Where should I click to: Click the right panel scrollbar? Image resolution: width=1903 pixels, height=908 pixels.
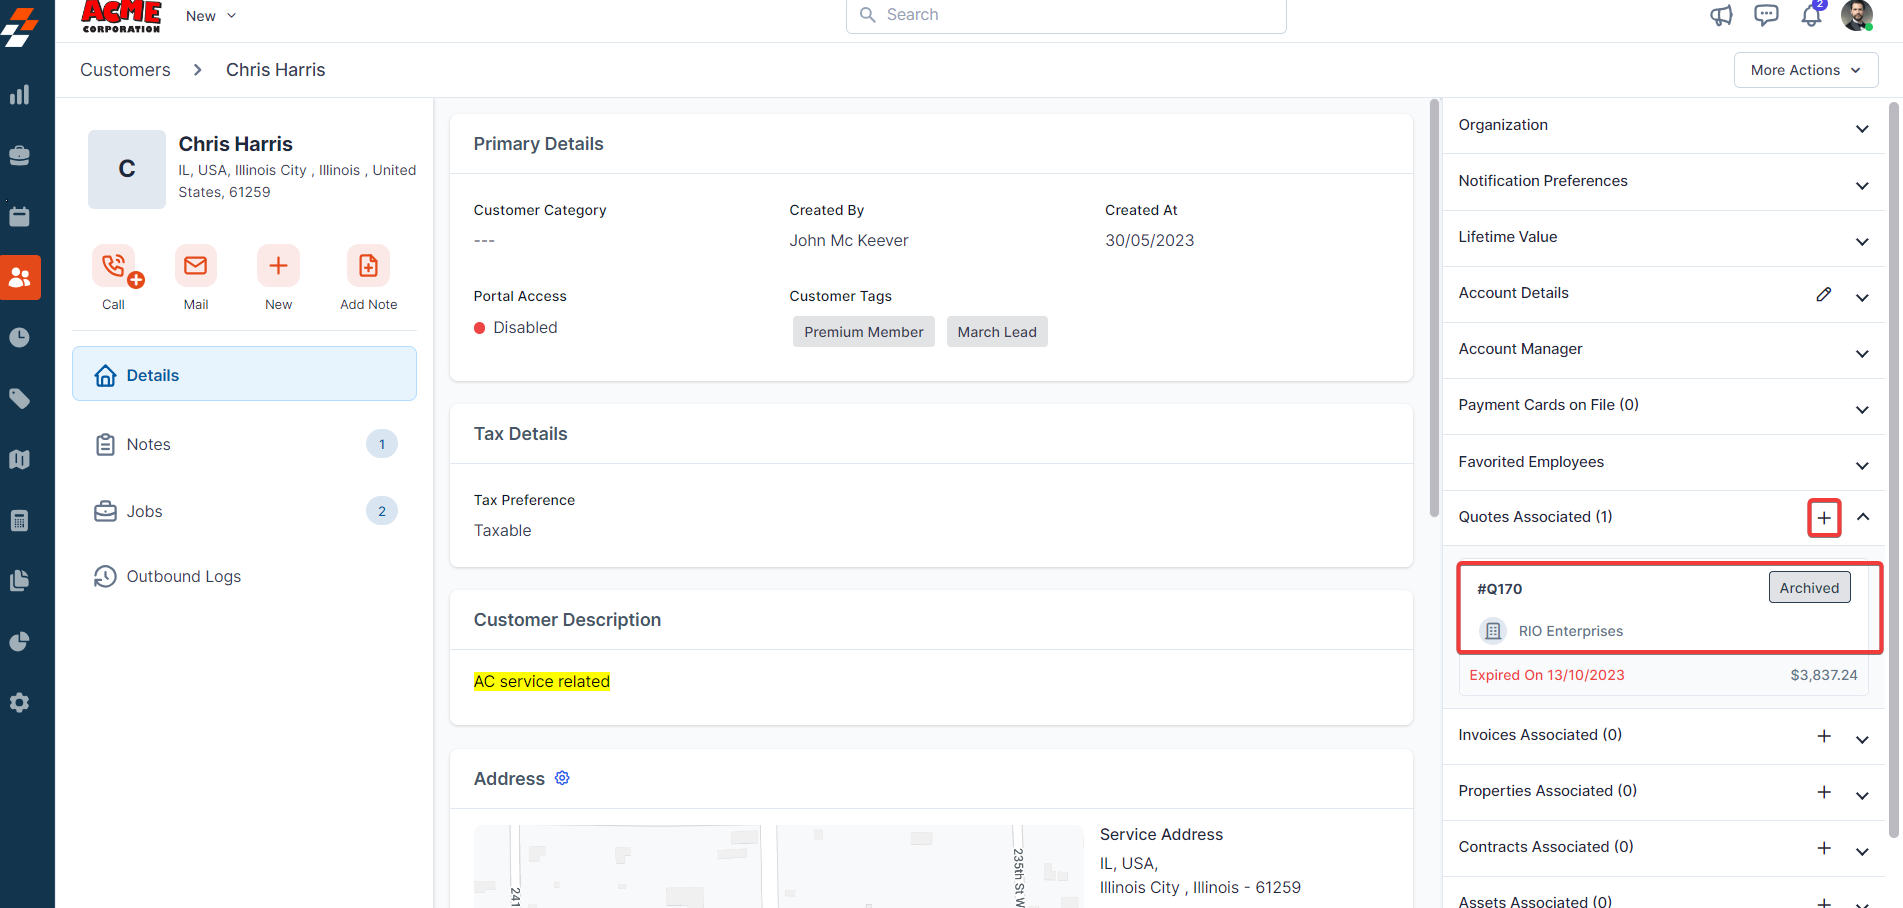coord(1894,469)
